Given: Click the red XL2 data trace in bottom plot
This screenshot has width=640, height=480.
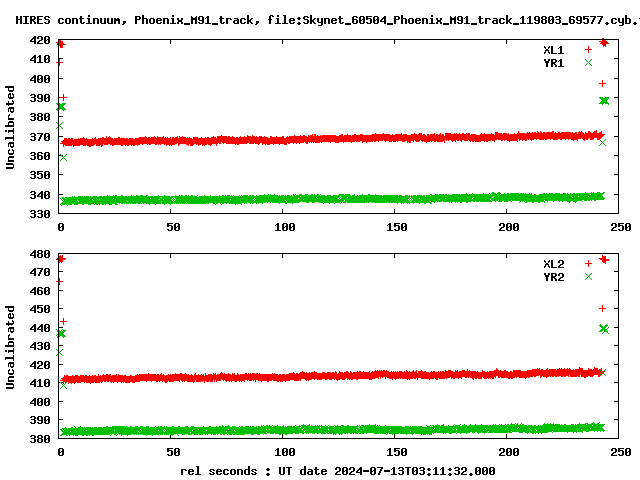Looking at the screenshot, I should (x=333, y=375).
